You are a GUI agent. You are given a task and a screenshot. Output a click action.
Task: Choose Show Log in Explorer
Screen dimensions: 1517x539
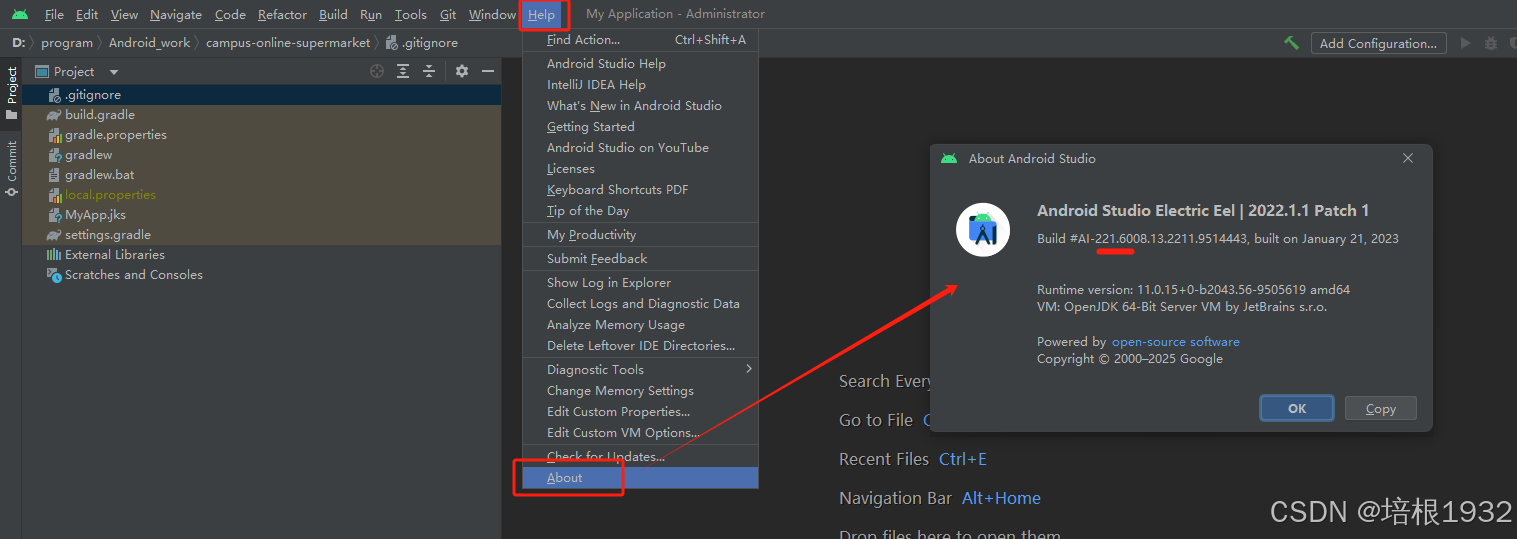click(x=640, y=282)
